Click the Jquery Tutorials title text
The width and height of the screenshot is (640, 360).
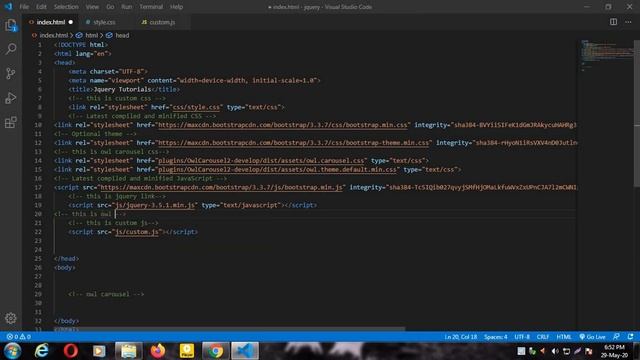click(x=122, y=89)
